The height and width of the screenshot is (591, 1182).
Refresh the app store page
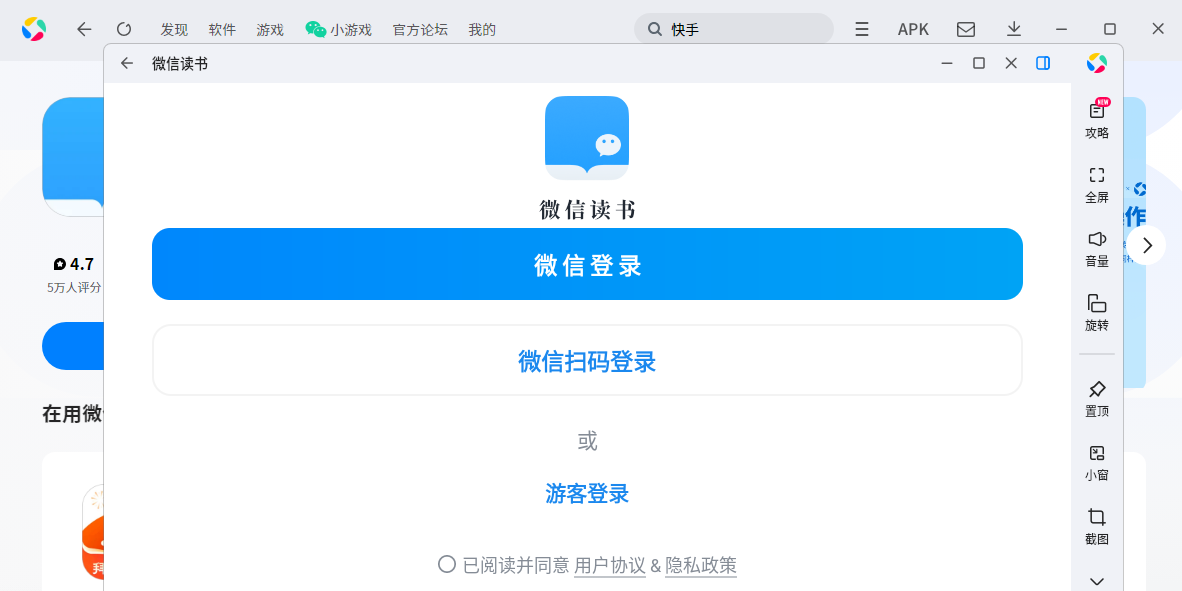point(124,29)
